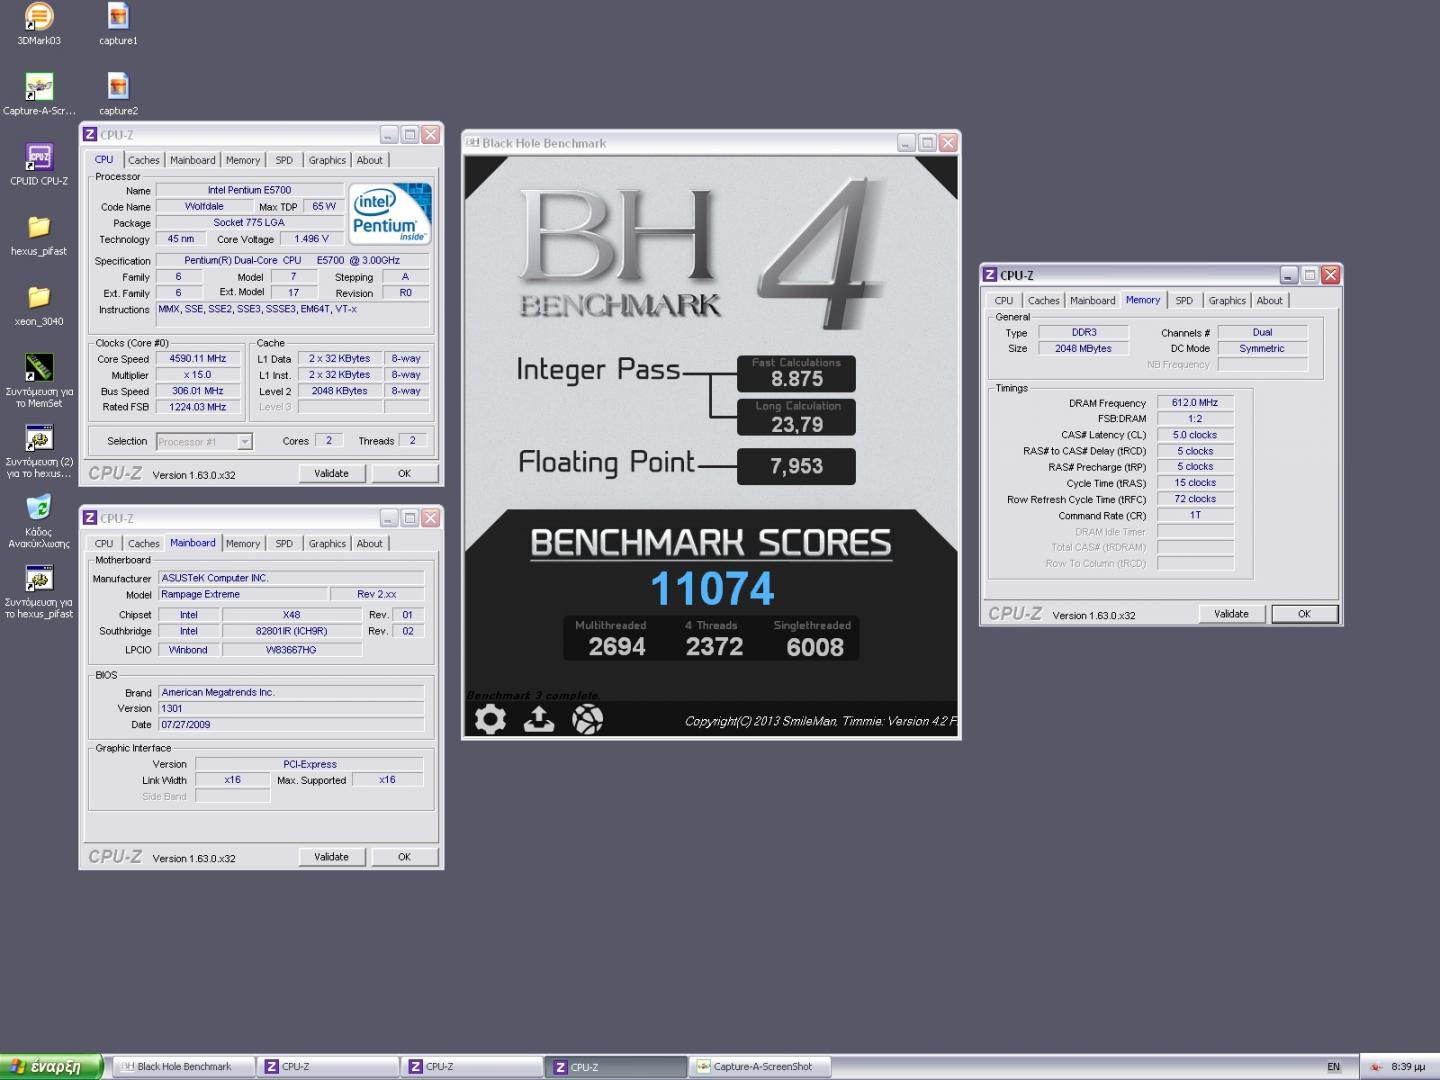This screenshot has width=1440, height=1080.
Task: Click the Core Speed value 4590.11 MHz
Action: pos(197,358)
